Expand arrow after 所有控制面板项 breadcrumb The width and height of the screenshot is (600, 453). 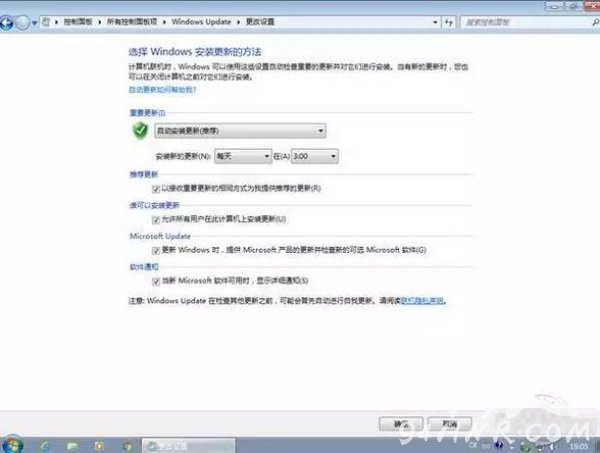click(x=164, y=22)
